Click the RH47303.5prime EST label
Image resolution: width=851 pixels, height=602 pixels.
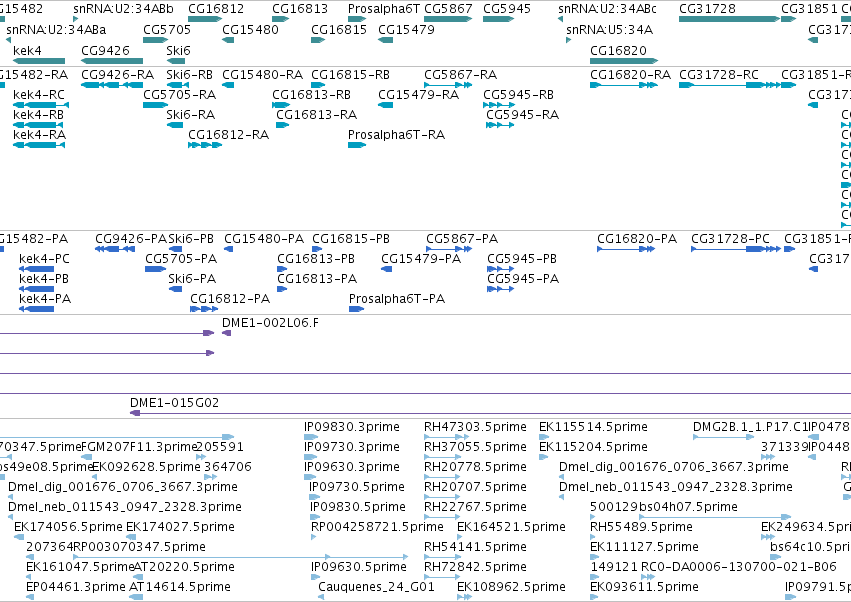(475, 427)
